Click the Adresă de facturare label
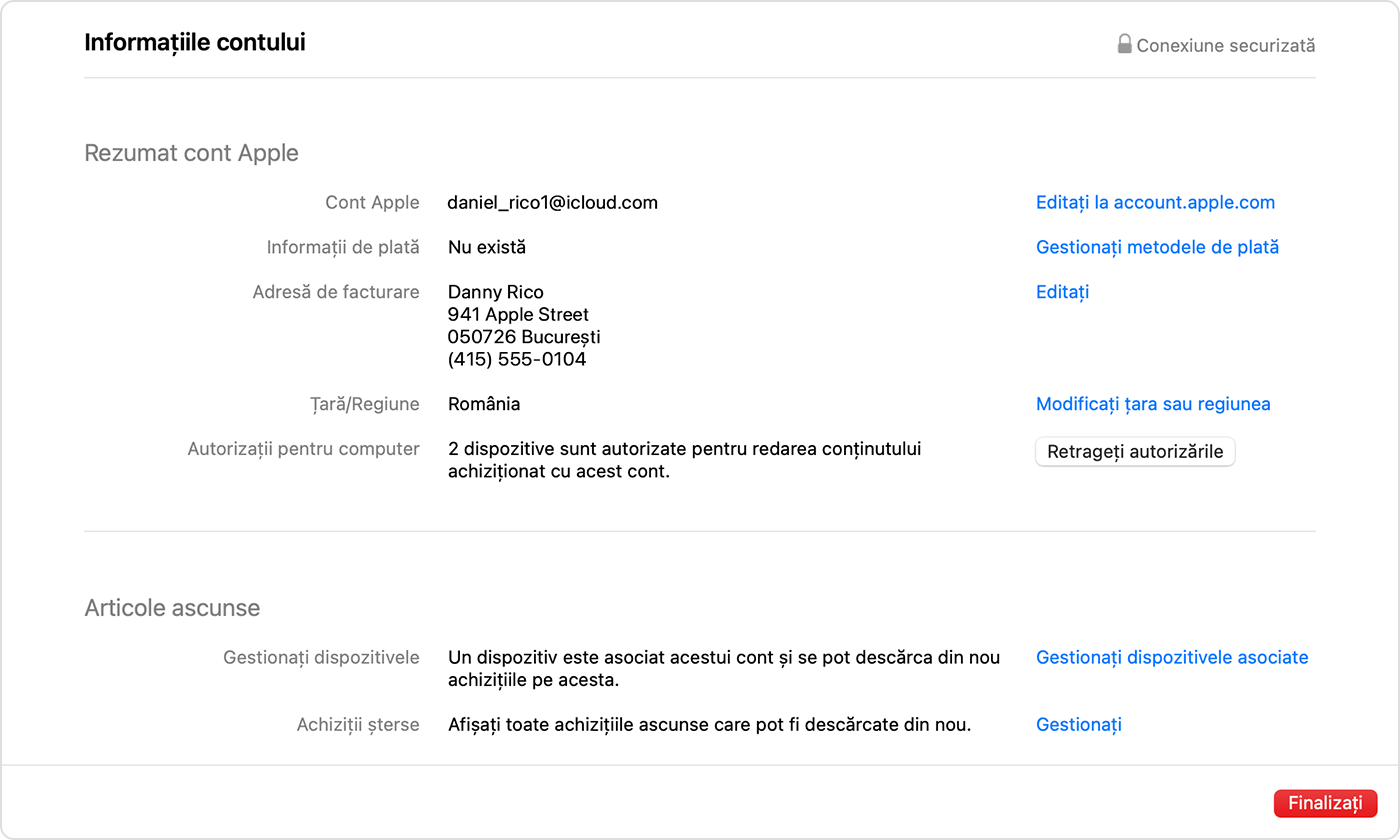Image resolution: width=1400 pixels, height=840 pixels. (336, 292)
